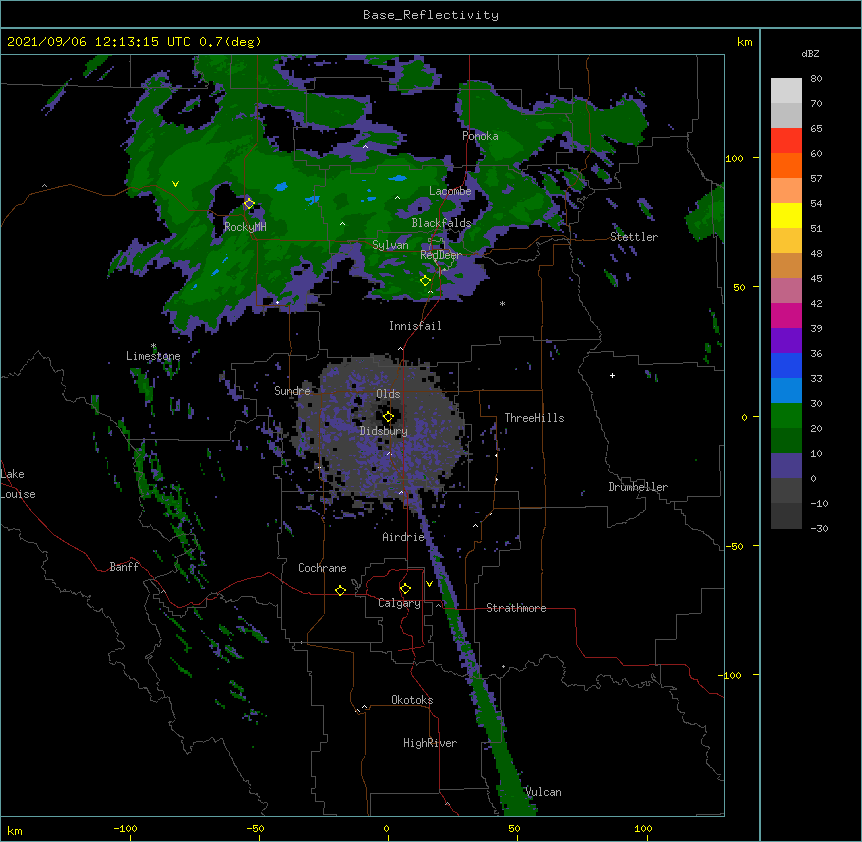The image size is (862, 842).
Task: Click the Limestone label
Action: tap(153, 356)
